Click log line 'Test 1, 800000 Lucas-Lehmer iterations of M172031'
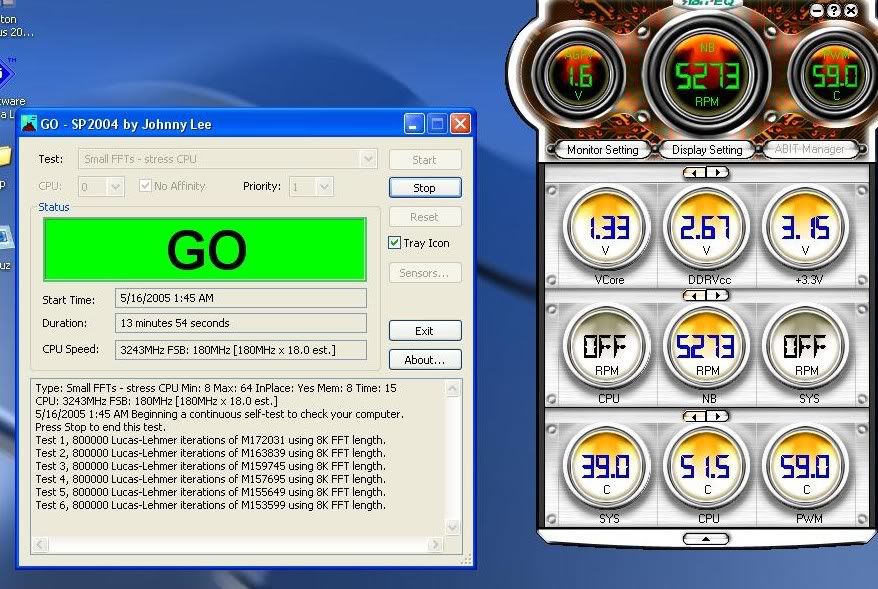The height and width of the screenshot is (589, 878). (211, 440)
